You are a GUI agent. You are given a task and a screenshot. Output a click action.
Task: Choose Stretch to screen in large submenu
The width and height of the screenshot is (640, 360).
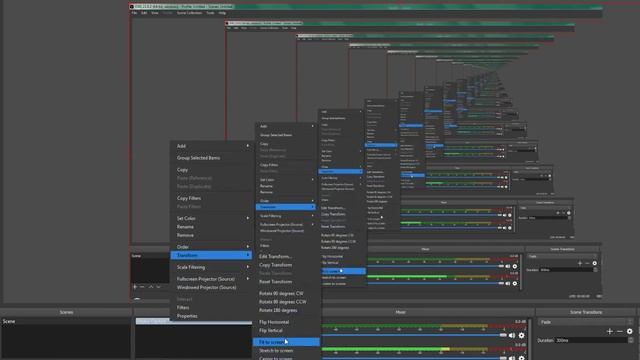pos(276,351)
